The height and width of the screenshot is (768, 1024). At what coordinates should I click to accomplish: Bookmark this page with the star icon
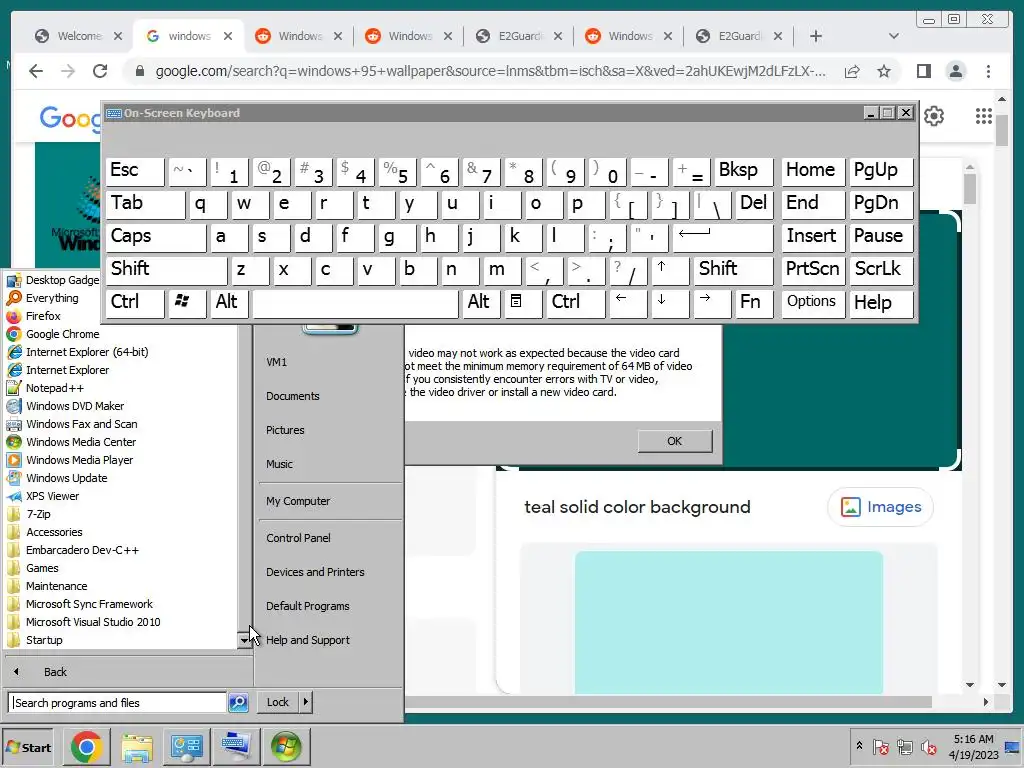point(884,71)
